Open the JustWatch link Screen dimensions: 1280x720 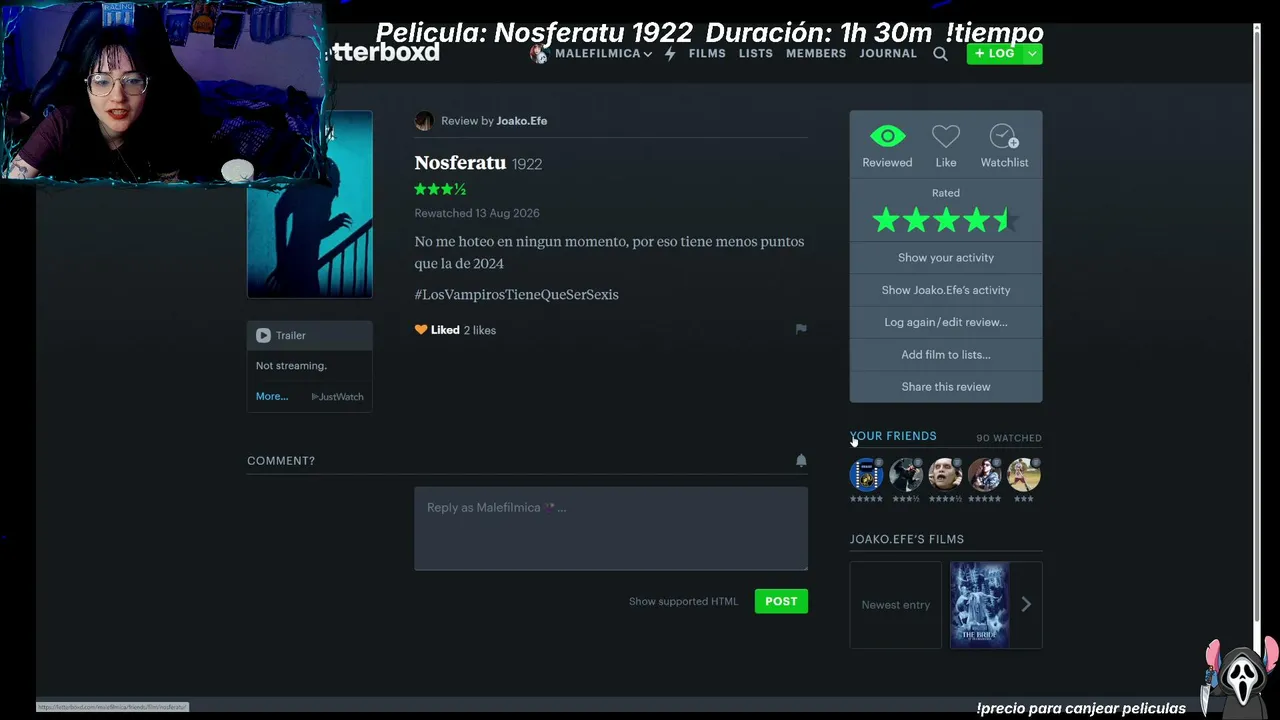pyautogui.click(x=338, y=397)
